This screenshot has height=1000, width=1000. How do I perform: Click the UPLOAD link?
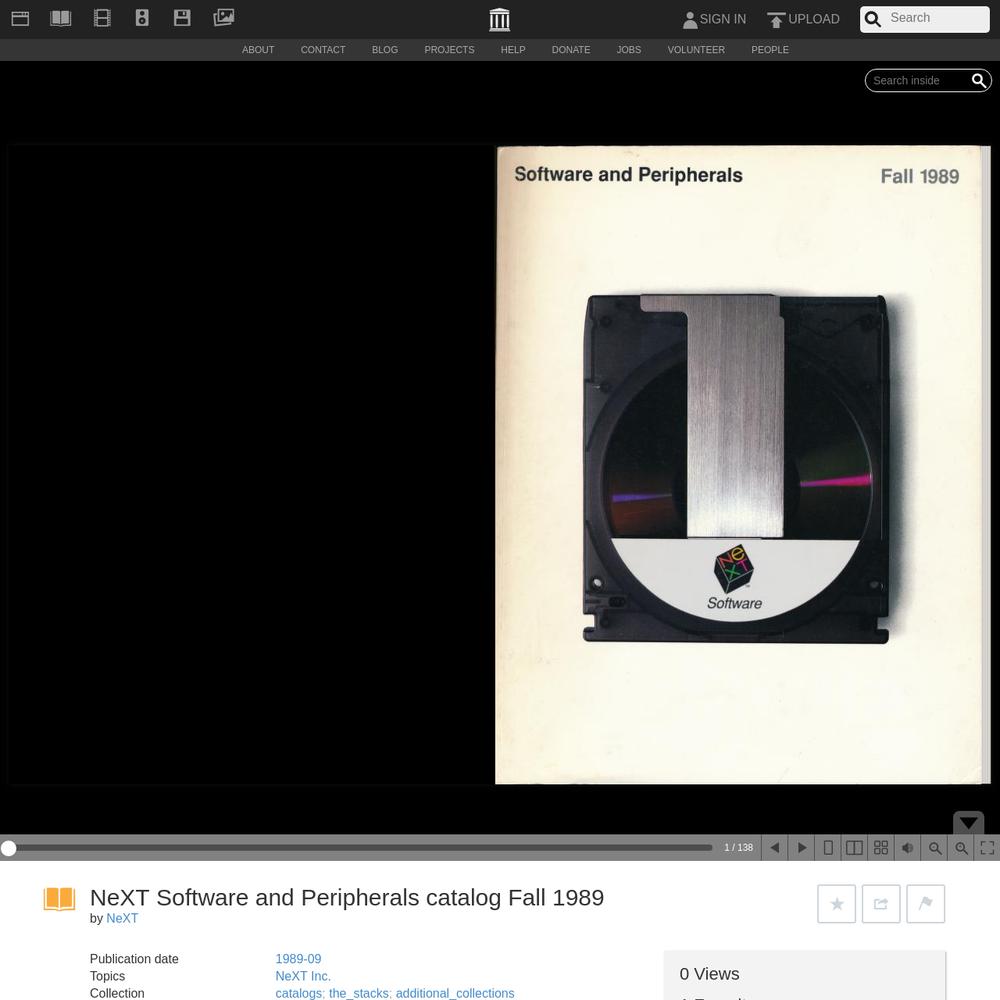point(814,19)
